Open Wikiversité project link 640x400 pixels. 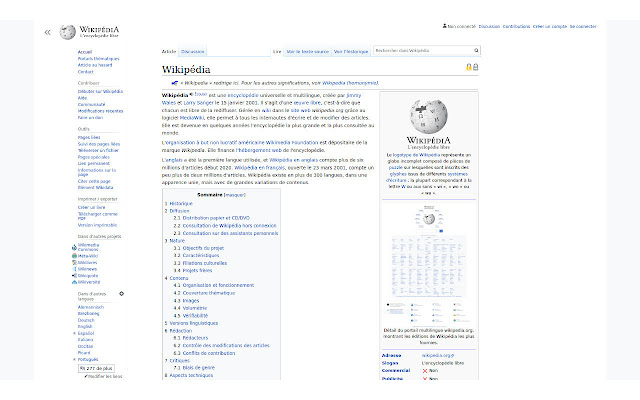click(x=89, y=282)
